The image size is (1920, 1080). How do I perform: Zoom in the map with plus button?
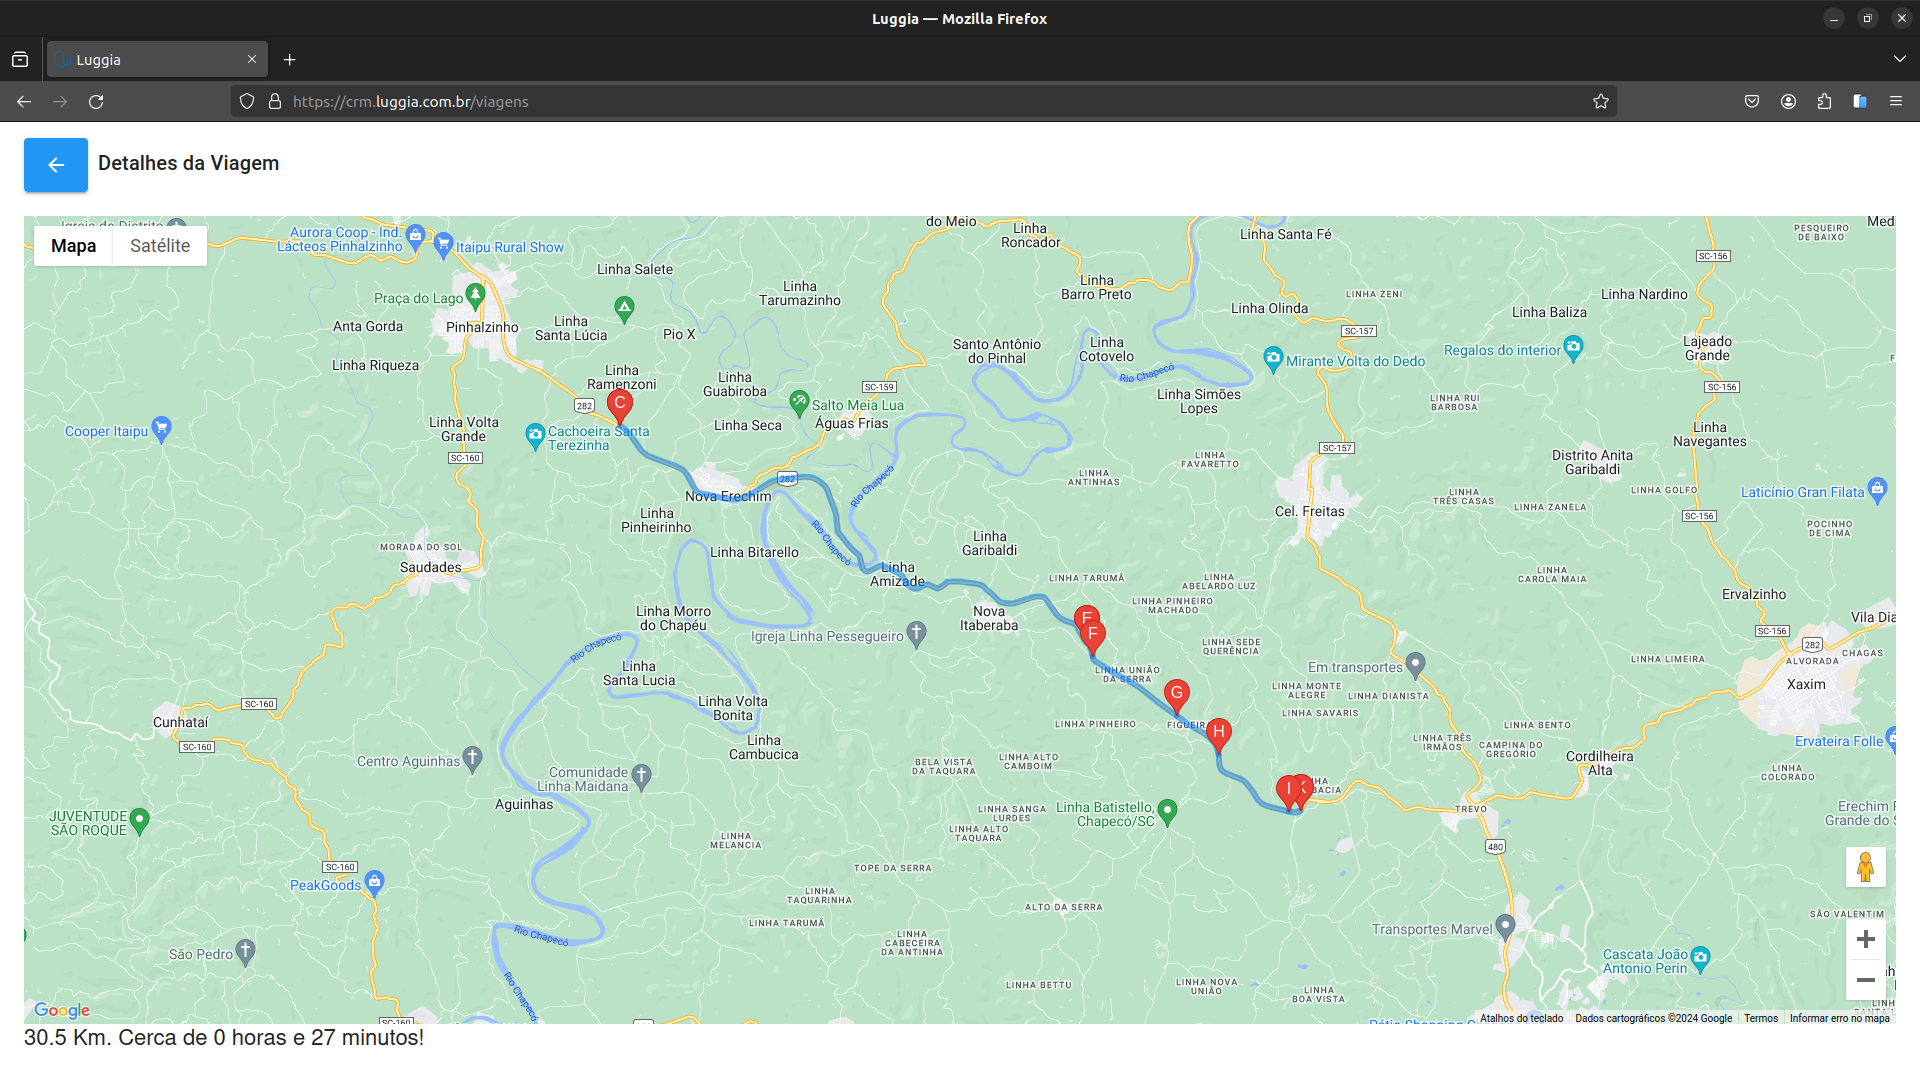1865,939
